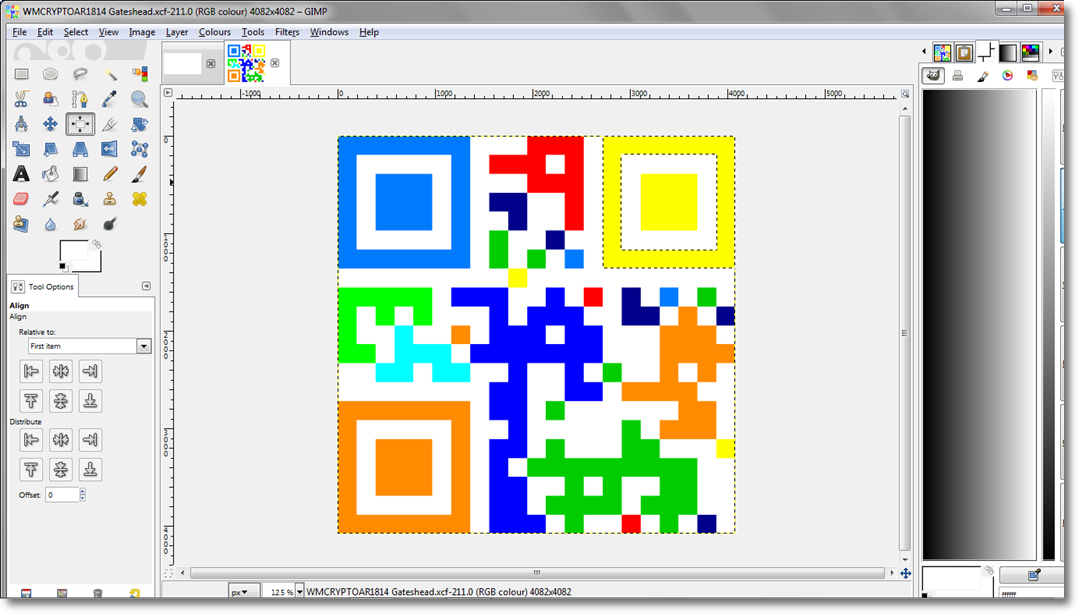
Task: Select the Smudge finger tool
Action: click(x=80, y=224)
